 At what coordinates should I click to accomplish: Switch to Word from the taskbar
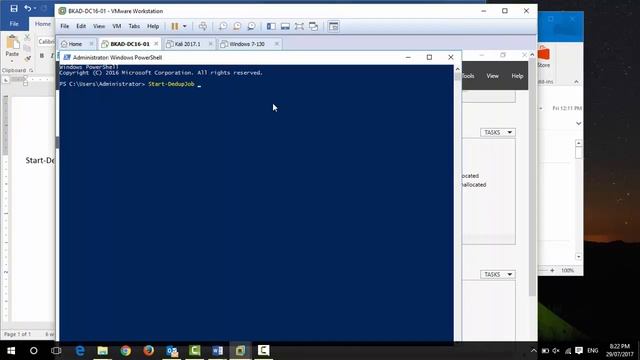pyautogui.click(x=218, y=351)
